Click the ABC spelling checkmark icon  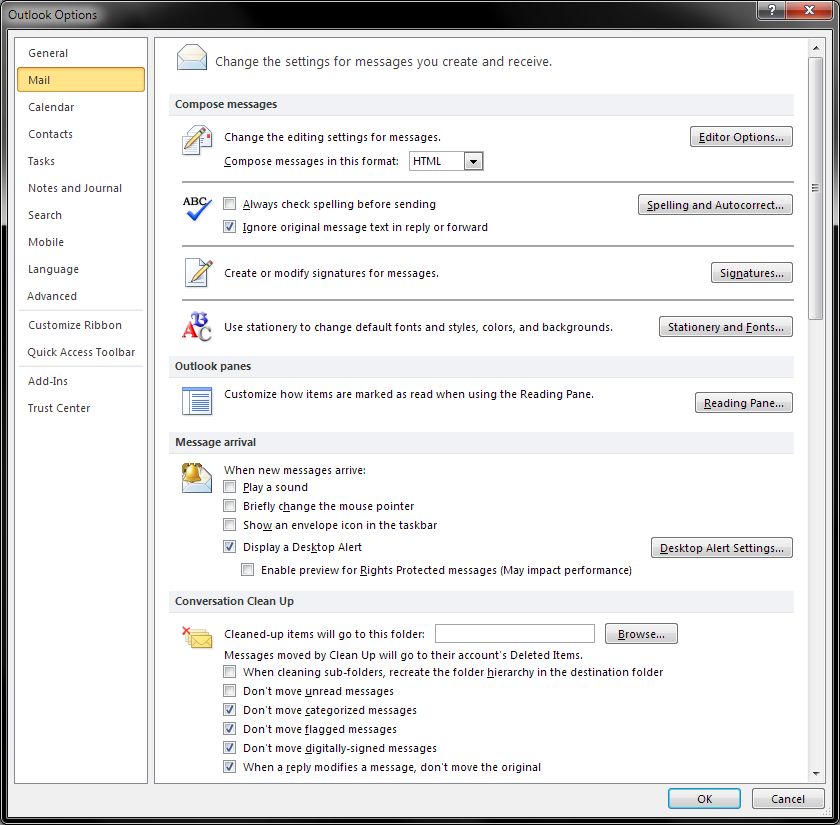(x=197, y=208)
